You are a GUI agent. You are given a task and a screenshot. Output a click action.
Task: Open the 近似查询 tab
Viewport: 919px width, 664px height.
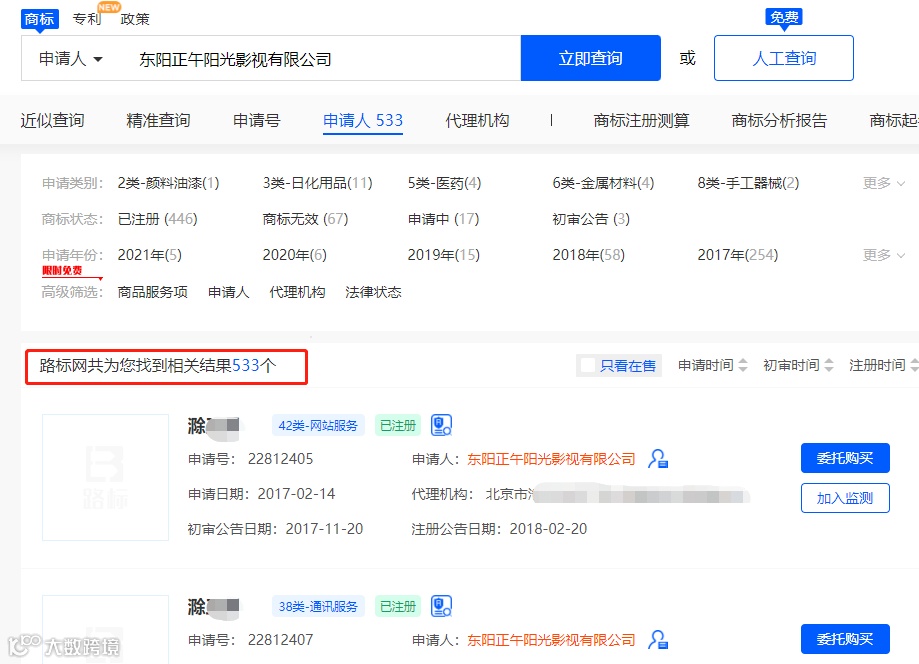[53, 121]
